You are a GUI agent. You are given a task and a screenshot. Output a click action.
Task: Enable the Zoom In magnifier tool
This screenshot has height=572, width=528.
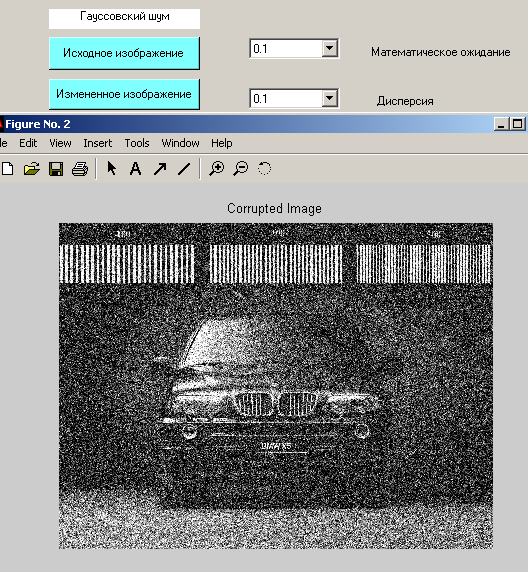pos(217,169)
